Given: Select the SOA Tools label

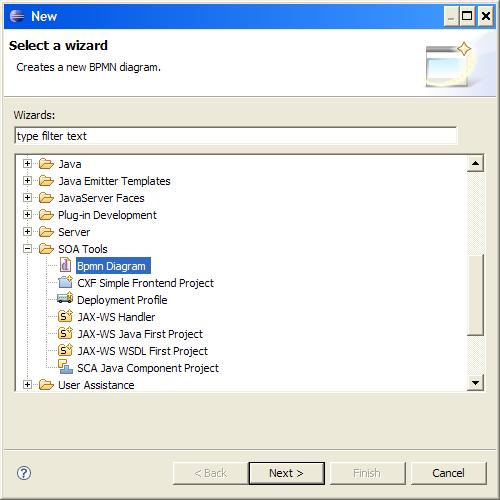Looking at the screenshot, I should point(83,249).
